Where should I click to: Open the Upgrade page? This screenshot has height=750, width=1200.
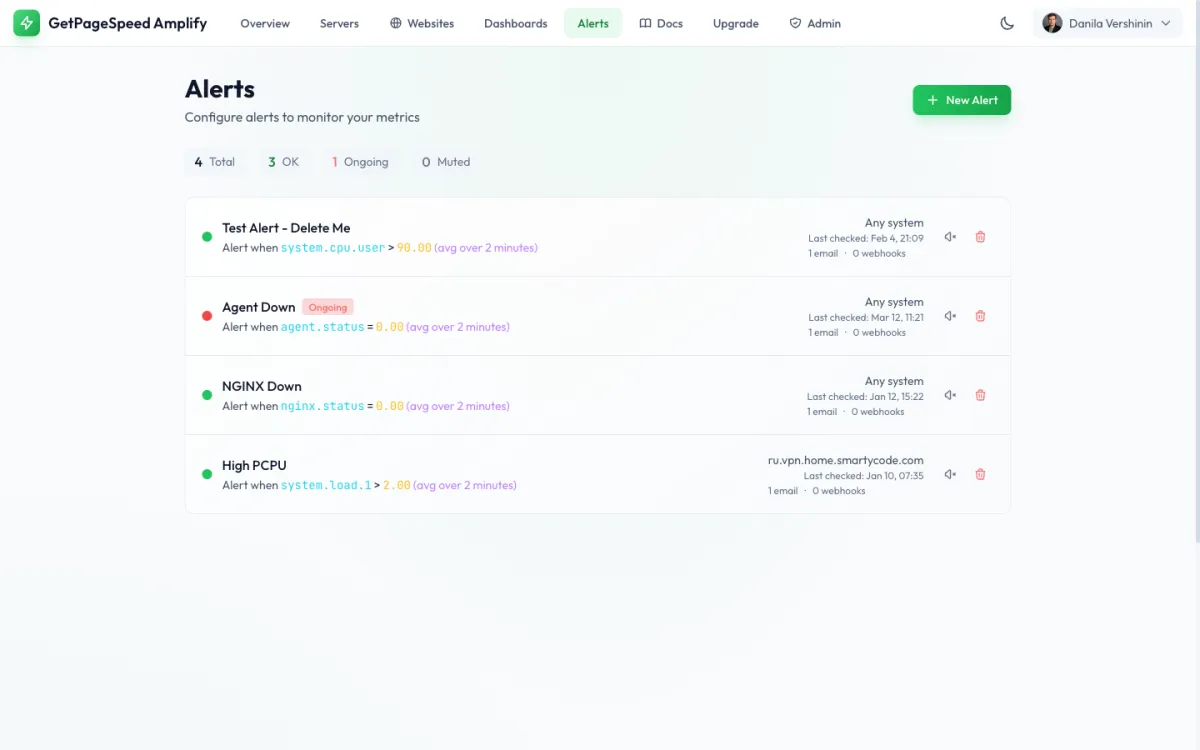735,22
